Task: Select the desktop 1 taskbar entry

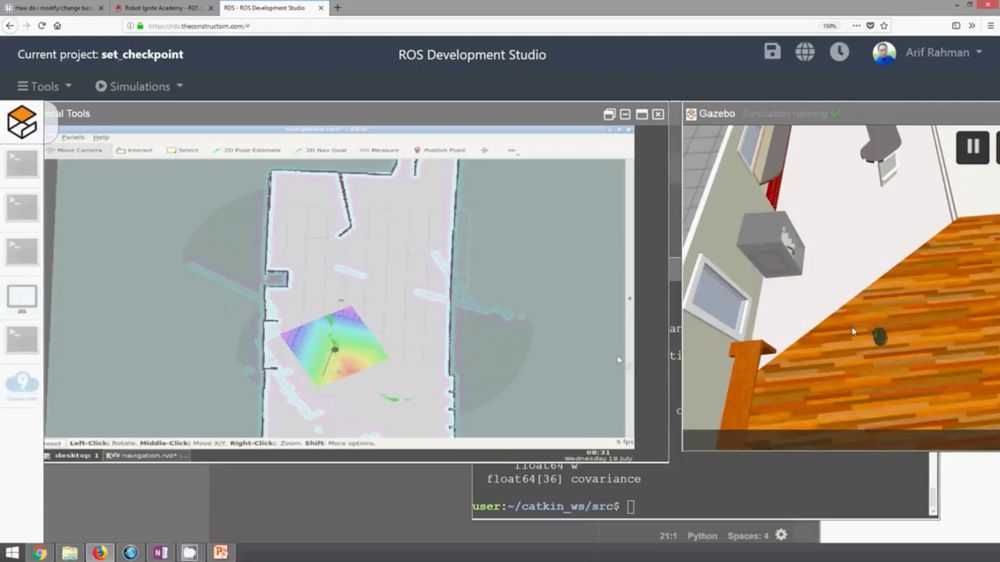Action: point(72,455)
